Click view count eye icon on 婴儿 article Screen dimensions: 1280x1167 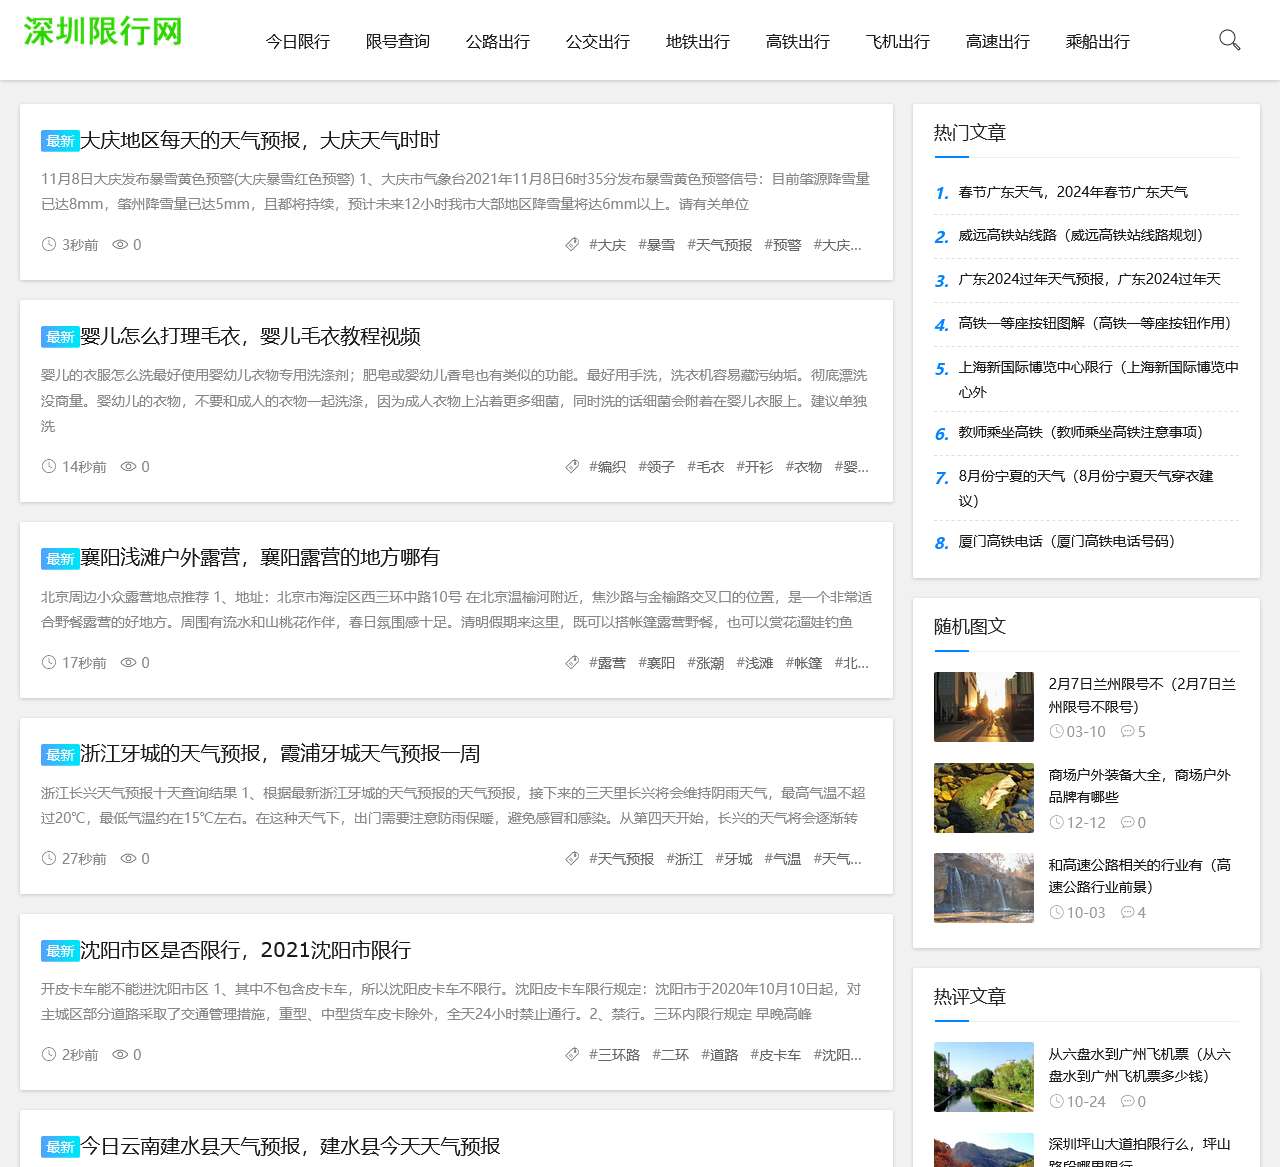[128, 466]
